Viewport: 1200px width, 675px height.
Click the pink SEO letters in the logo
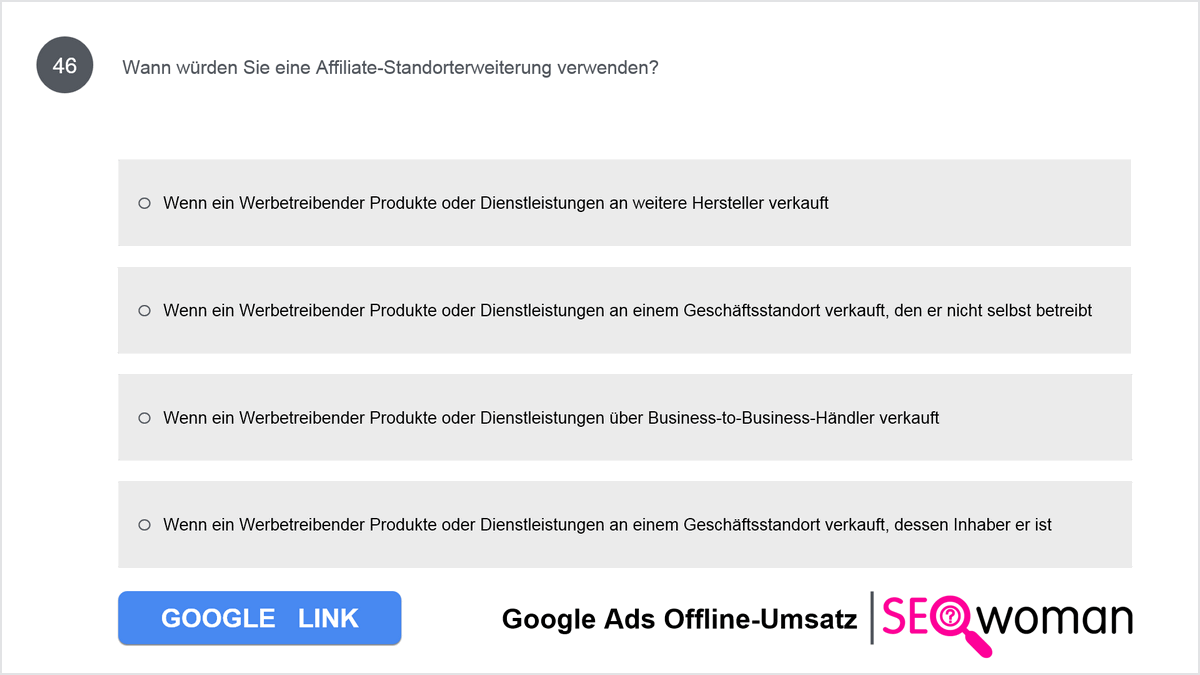click(x=917, y=617)
